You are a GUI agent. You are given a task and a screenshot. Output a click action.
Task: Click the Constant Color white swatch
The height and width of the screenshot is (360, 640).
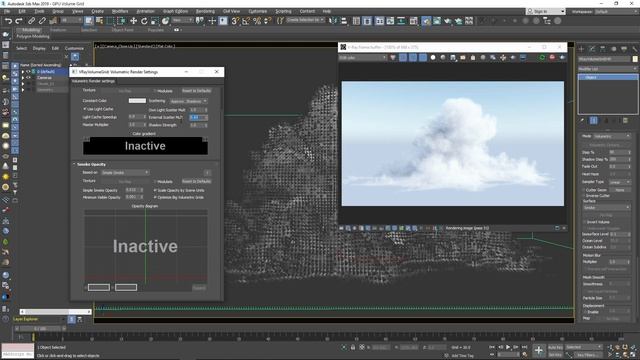click(x=137, y=100)
